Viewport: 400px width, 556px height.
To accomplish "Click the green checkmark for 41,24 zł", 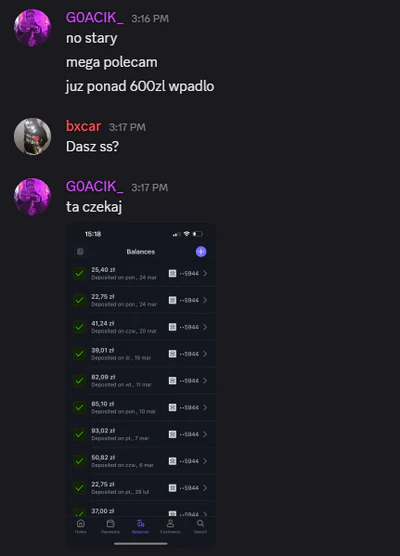I will [79, 327].
